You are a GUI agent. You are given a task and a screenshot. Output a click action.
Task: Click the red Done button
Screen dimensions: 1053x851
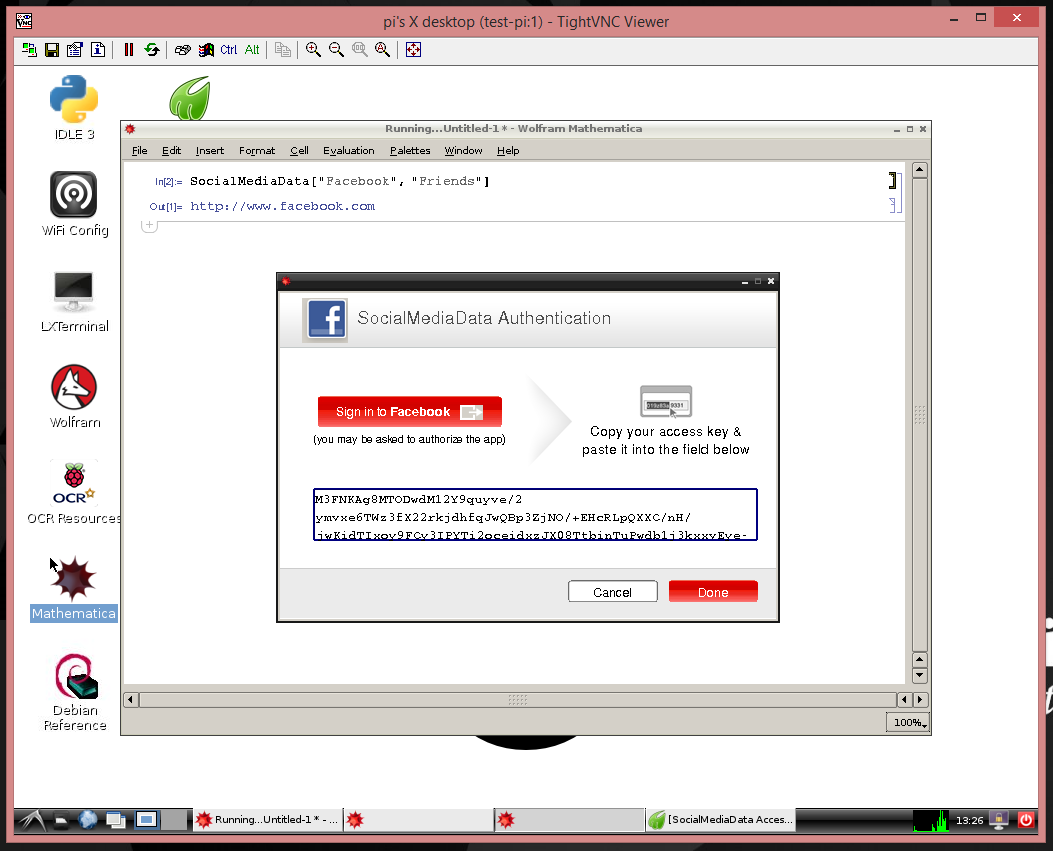coord(713,592)
